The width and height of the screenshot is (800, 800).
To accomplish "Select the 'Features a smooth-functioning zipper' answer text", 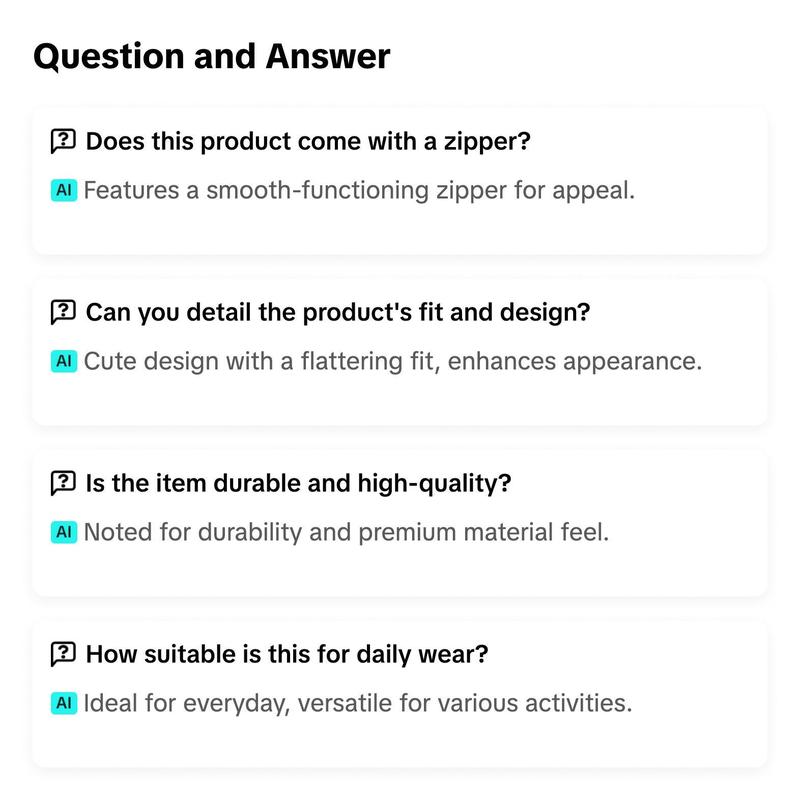I will coord(359,191).
